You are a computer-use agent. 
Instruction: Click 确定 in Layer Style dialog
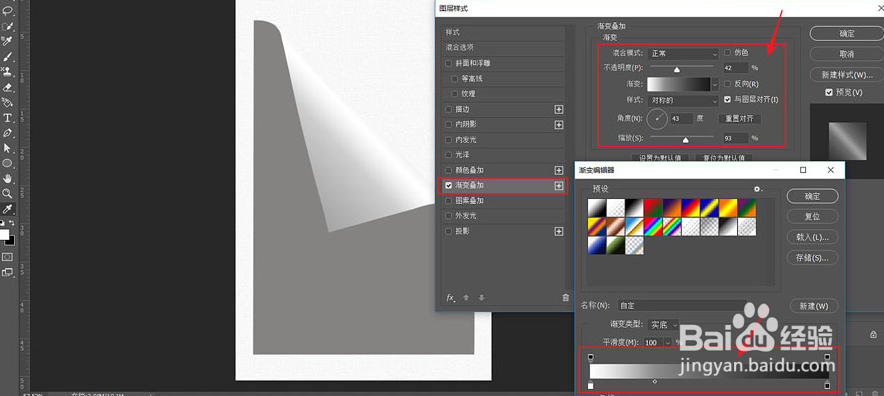[x=847, y=34]
